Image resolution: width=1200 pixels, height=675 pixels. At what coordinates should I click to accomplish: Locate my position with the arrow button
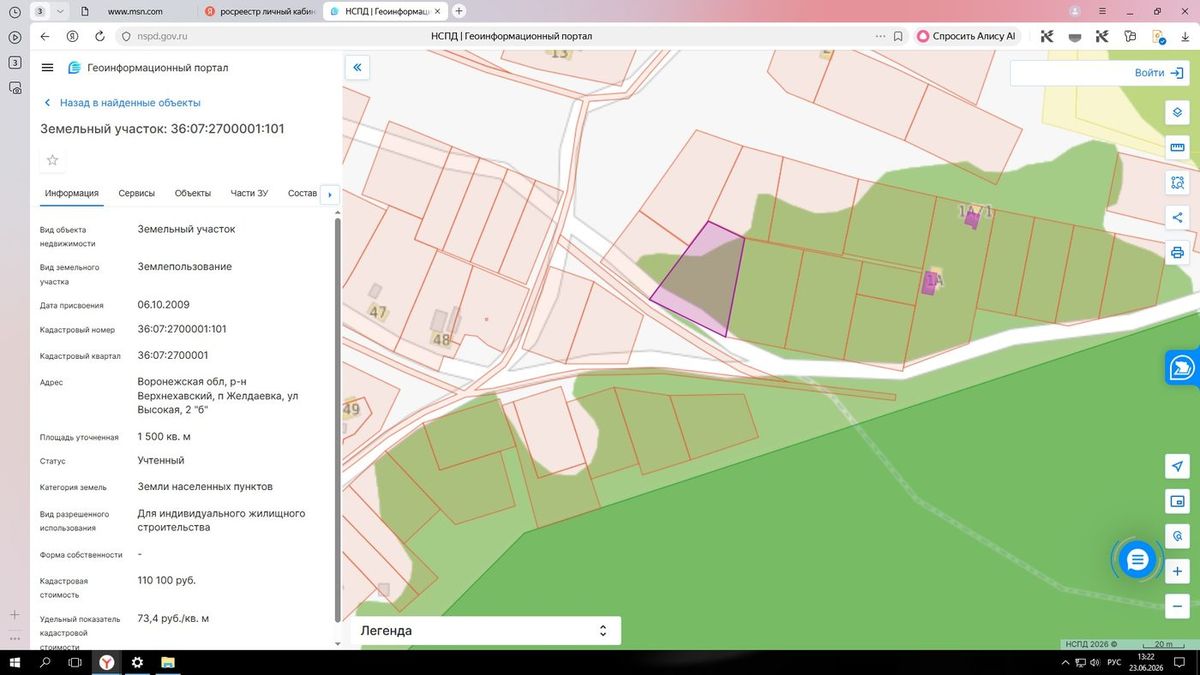[1177, 467]
